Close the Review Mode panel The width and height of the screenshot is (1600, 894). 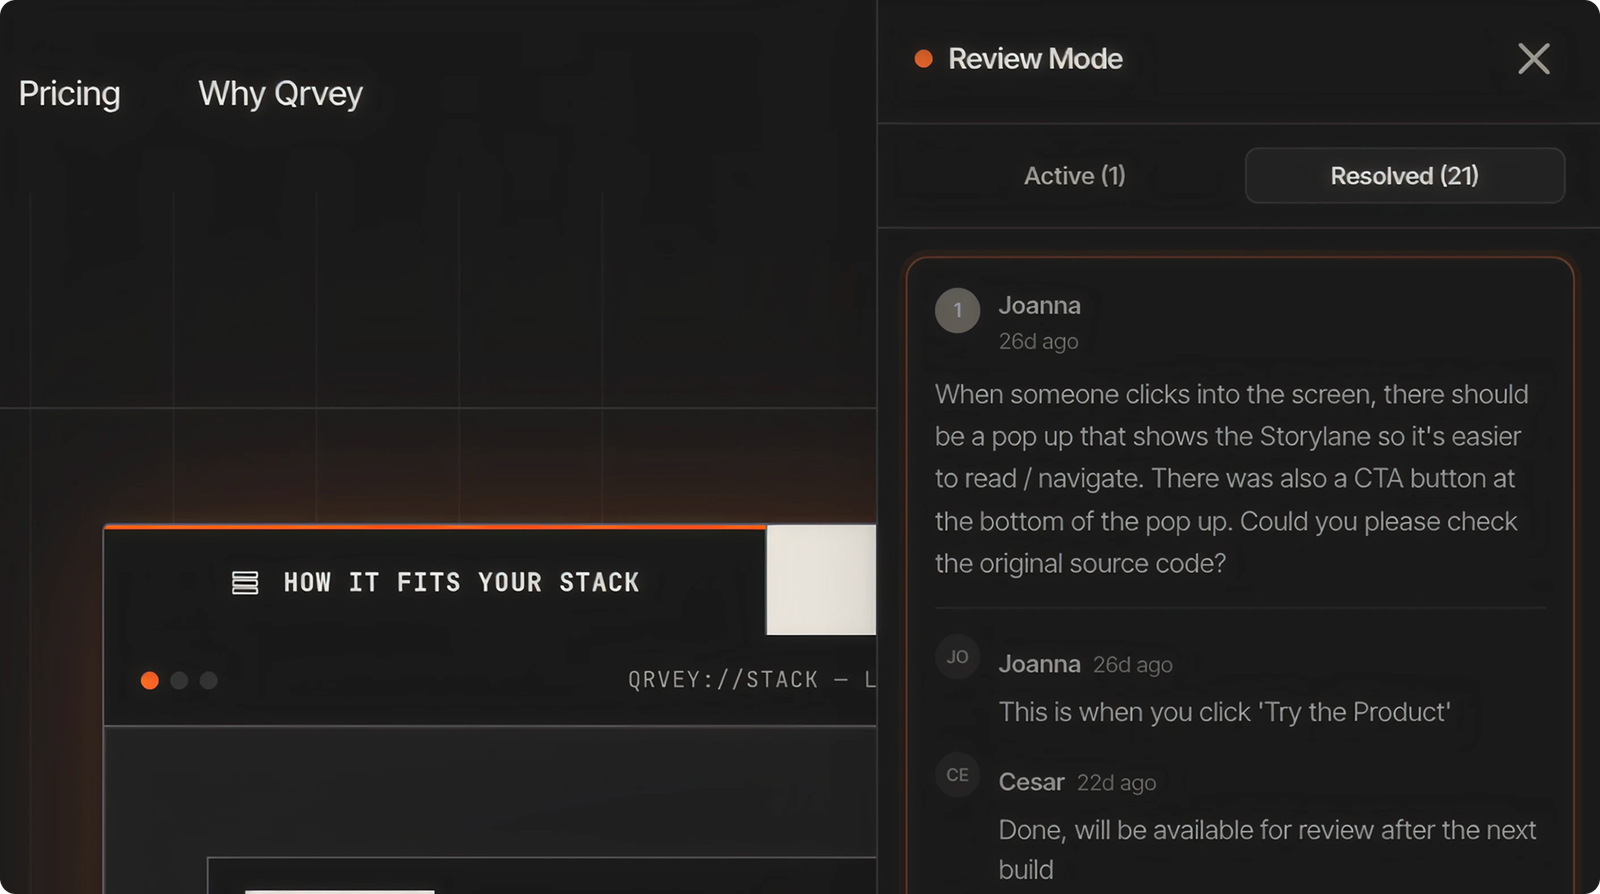1533,59
